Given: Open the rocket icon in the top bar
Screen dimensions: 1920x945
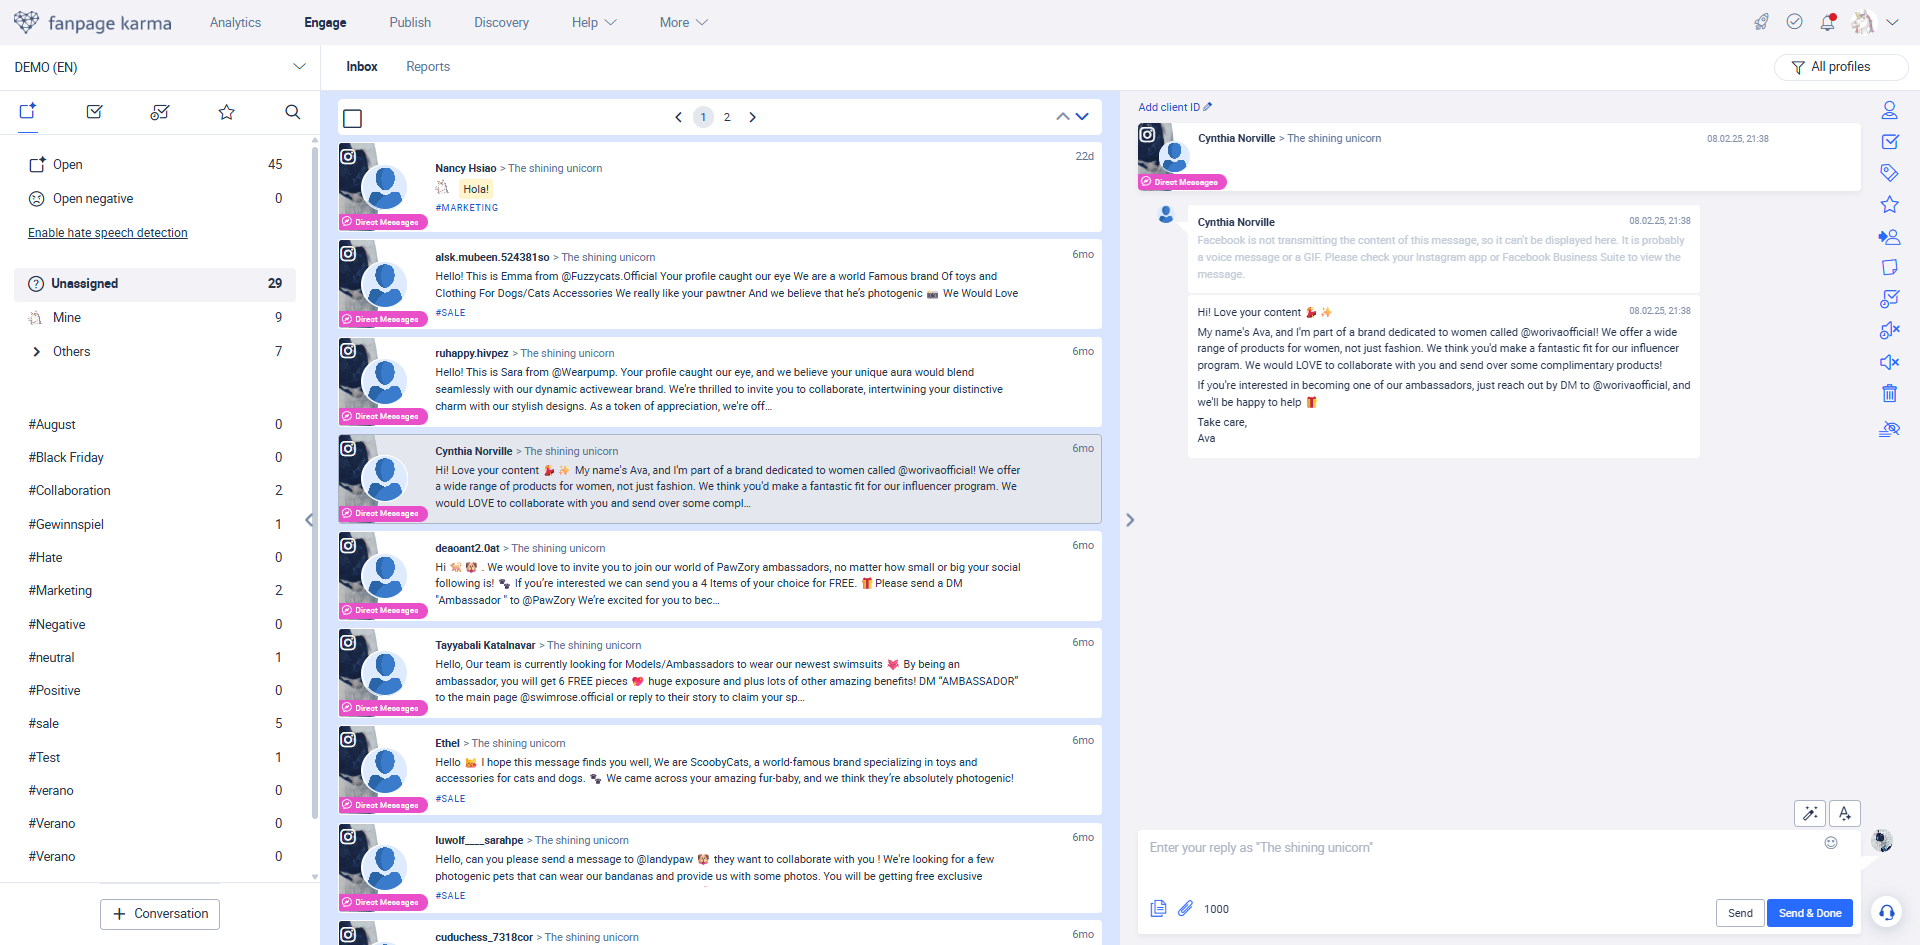Looking at the screenshot, I should click(x=1761, y=22).
